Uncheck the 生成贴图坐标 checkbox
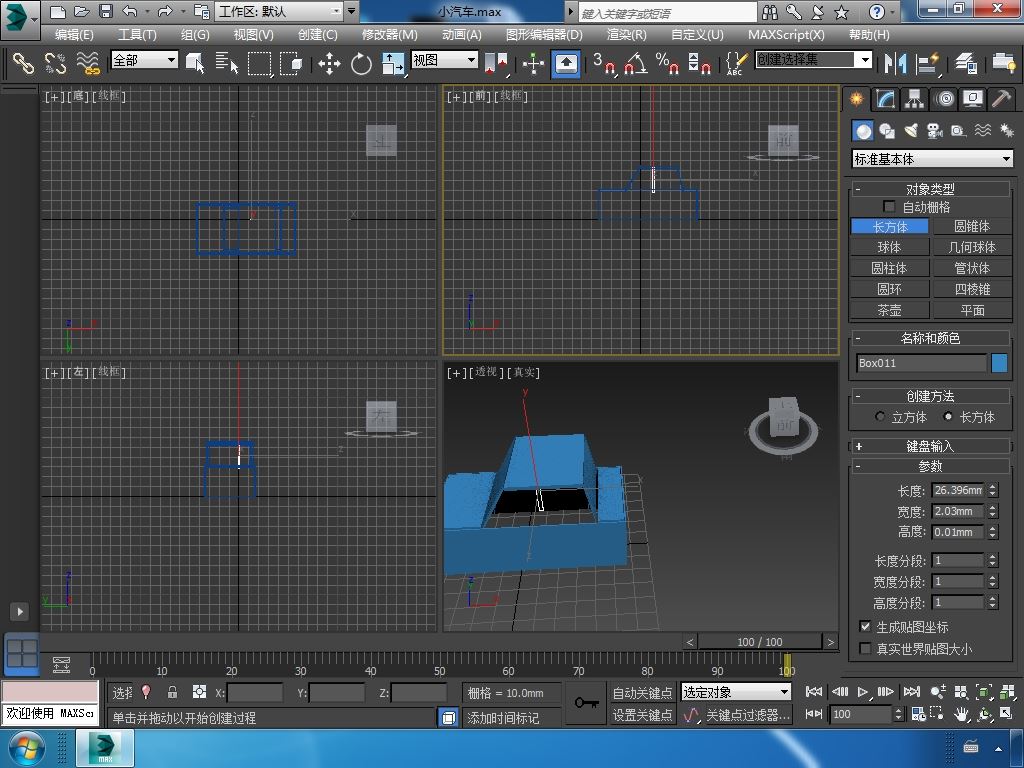Screen dimensions: 1024x768 click(x=866, y=627)
